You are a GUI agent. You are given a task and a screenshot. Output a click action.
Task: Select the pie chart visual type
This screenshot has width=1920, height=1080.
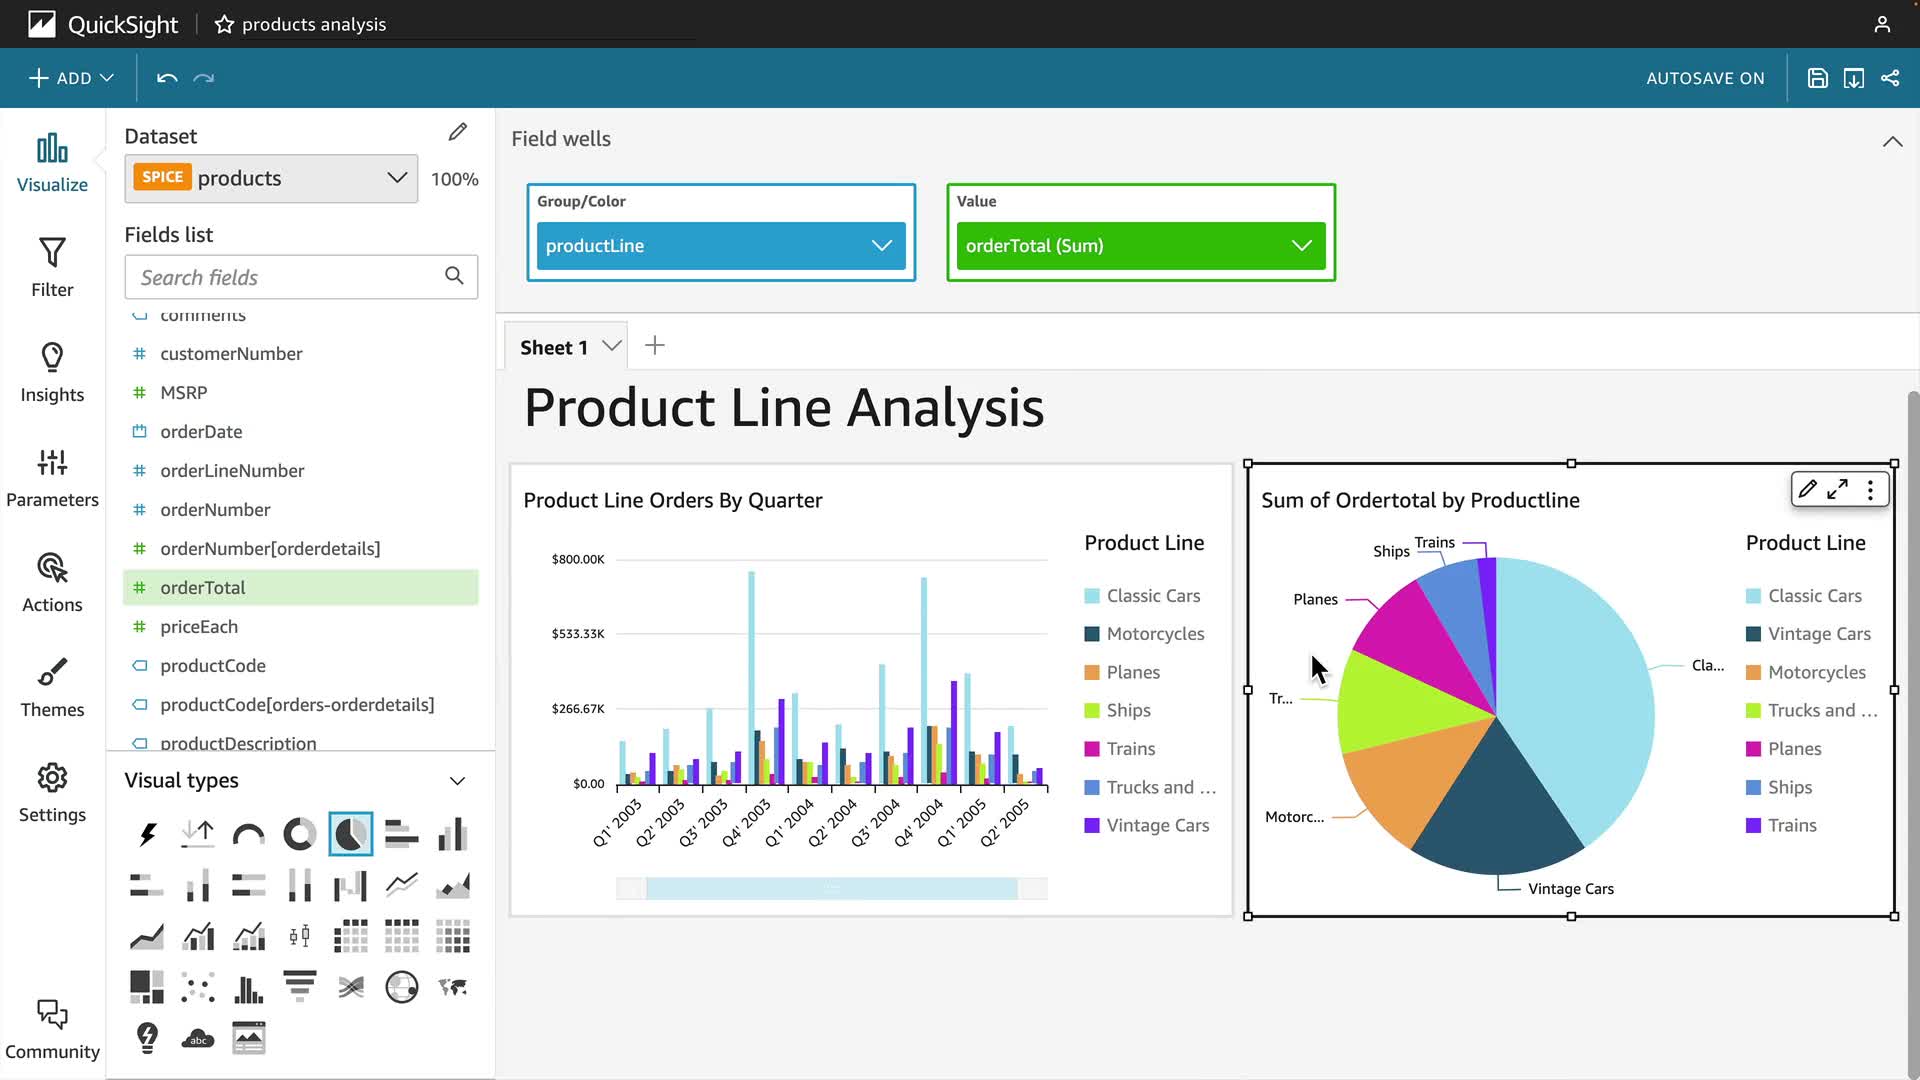point(350,834)
